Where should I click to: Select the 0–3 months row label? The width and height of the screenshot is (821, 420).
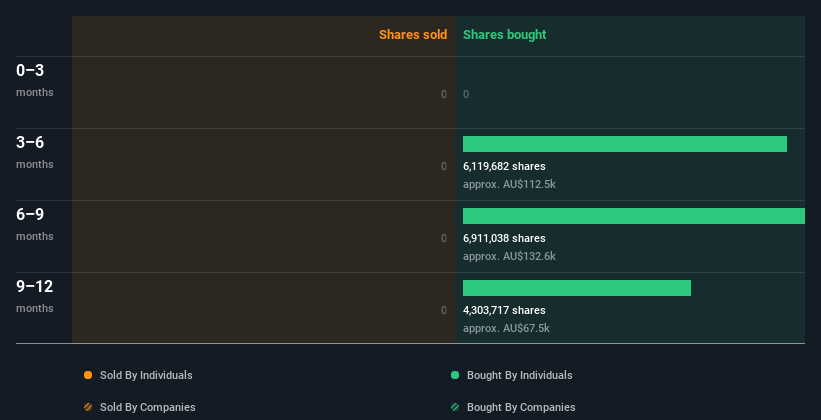pyautogui.click(x=35, y=80)
